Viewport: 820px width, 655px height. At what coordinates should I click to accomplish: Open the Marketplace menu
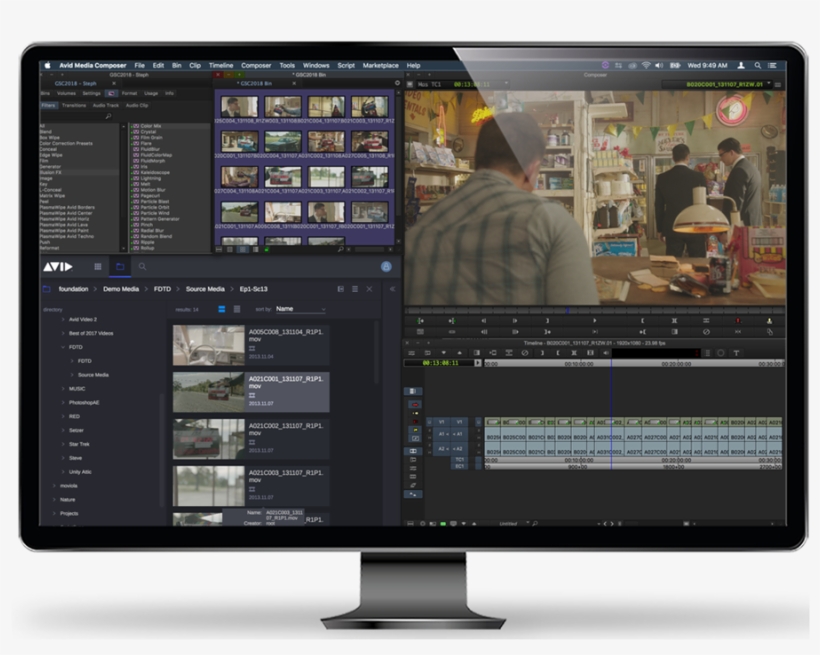click(380, 65)
